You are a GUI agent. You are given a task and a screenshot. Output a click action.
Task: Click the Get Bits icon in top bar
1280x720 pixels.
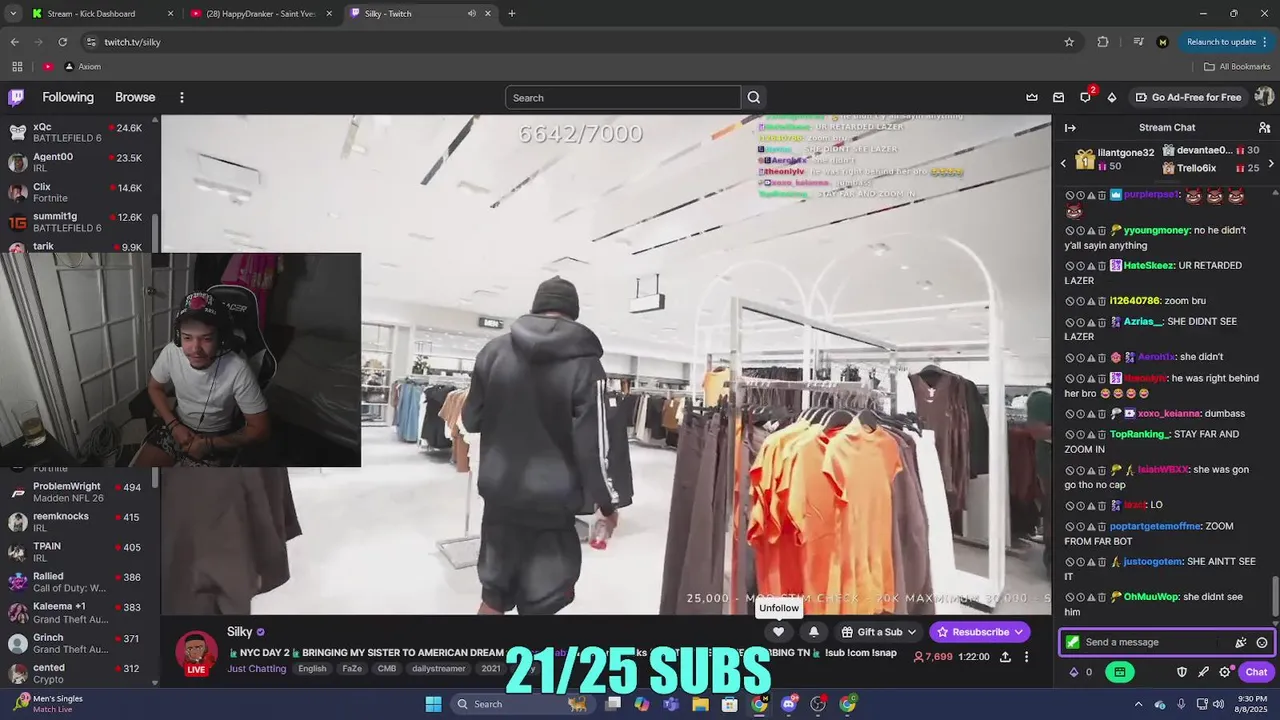point(1112,97)
